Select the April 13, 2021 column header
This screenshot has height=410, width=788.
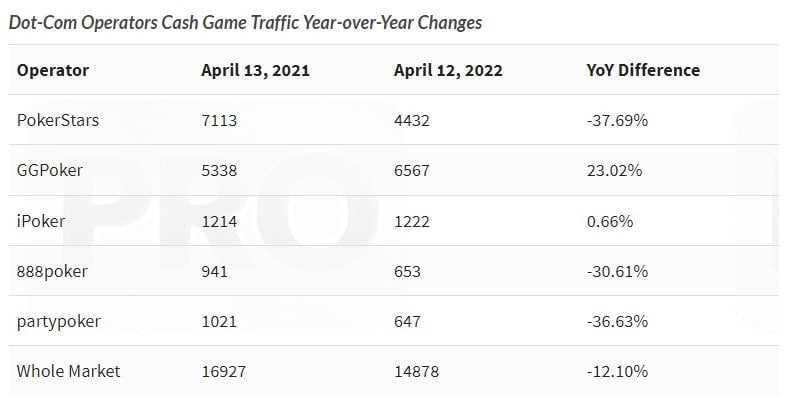point(255,70)
